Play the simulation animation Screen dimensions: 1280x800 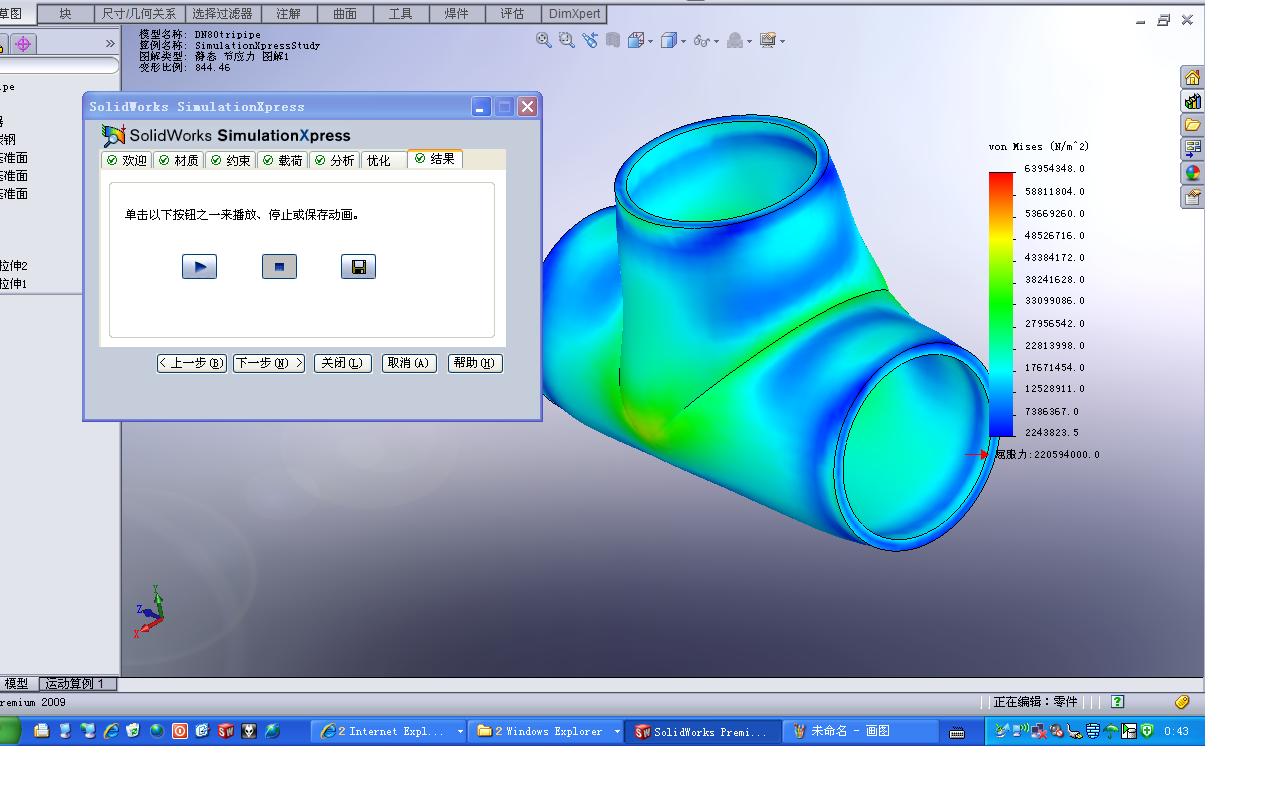coord(199,267)
